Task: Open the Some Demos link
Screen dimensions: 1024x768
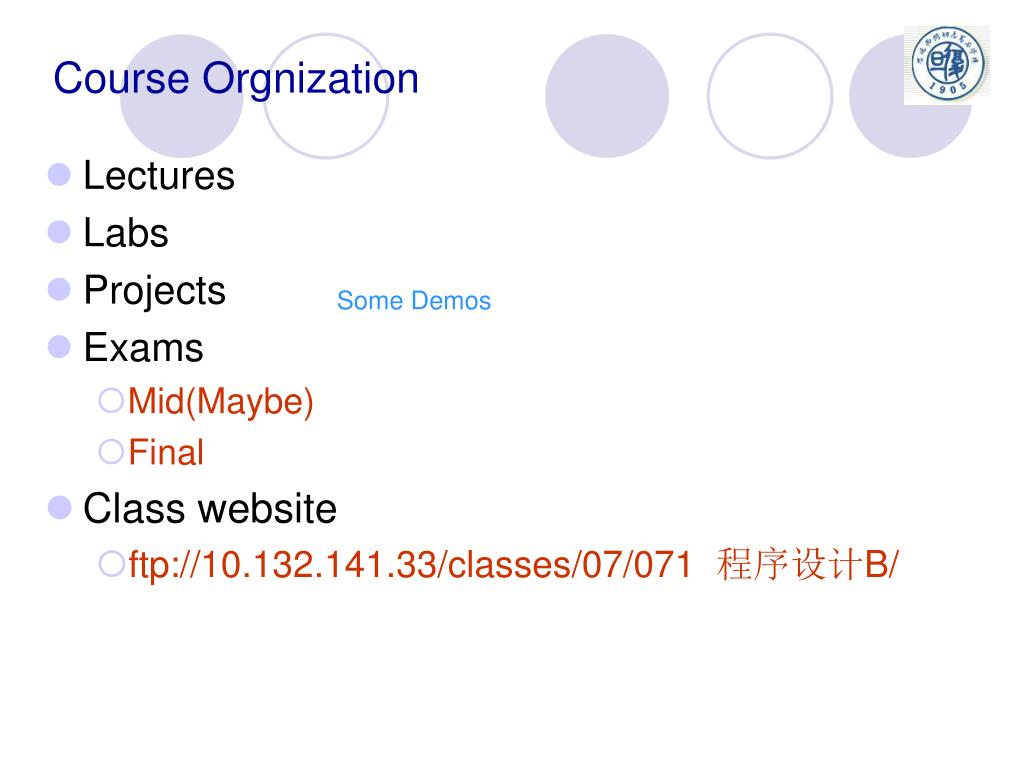Action: [x=414, y=301]
